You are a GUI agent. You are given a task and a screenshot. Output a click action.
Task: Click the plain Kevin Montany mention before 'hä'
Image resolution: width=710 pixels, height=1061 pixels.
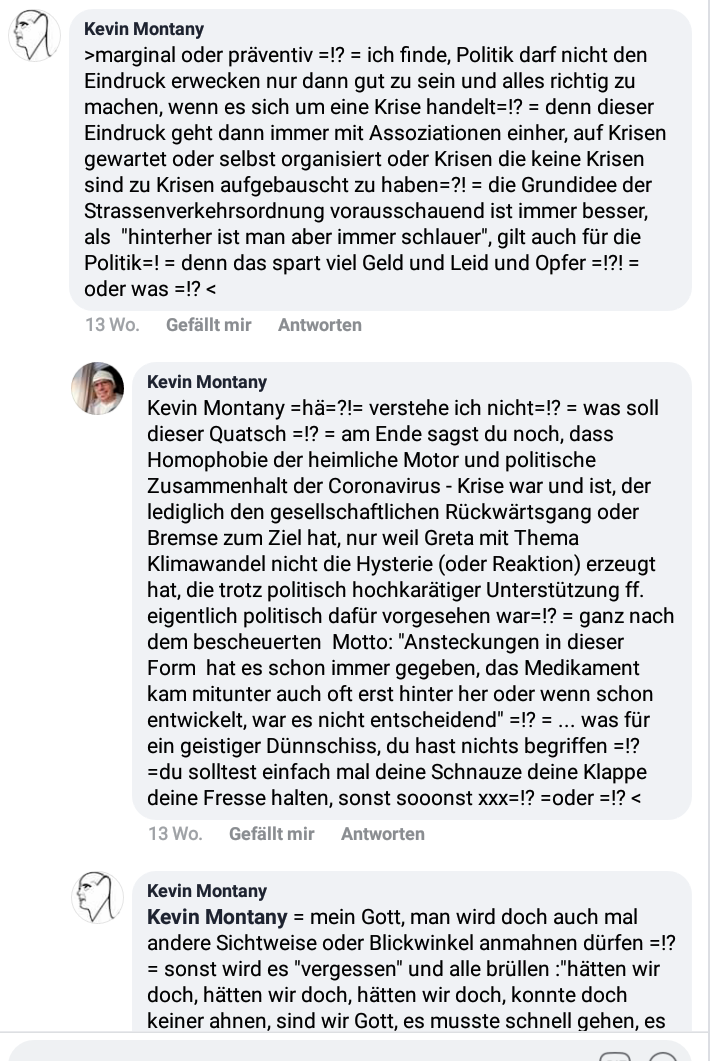coord(216,408)
